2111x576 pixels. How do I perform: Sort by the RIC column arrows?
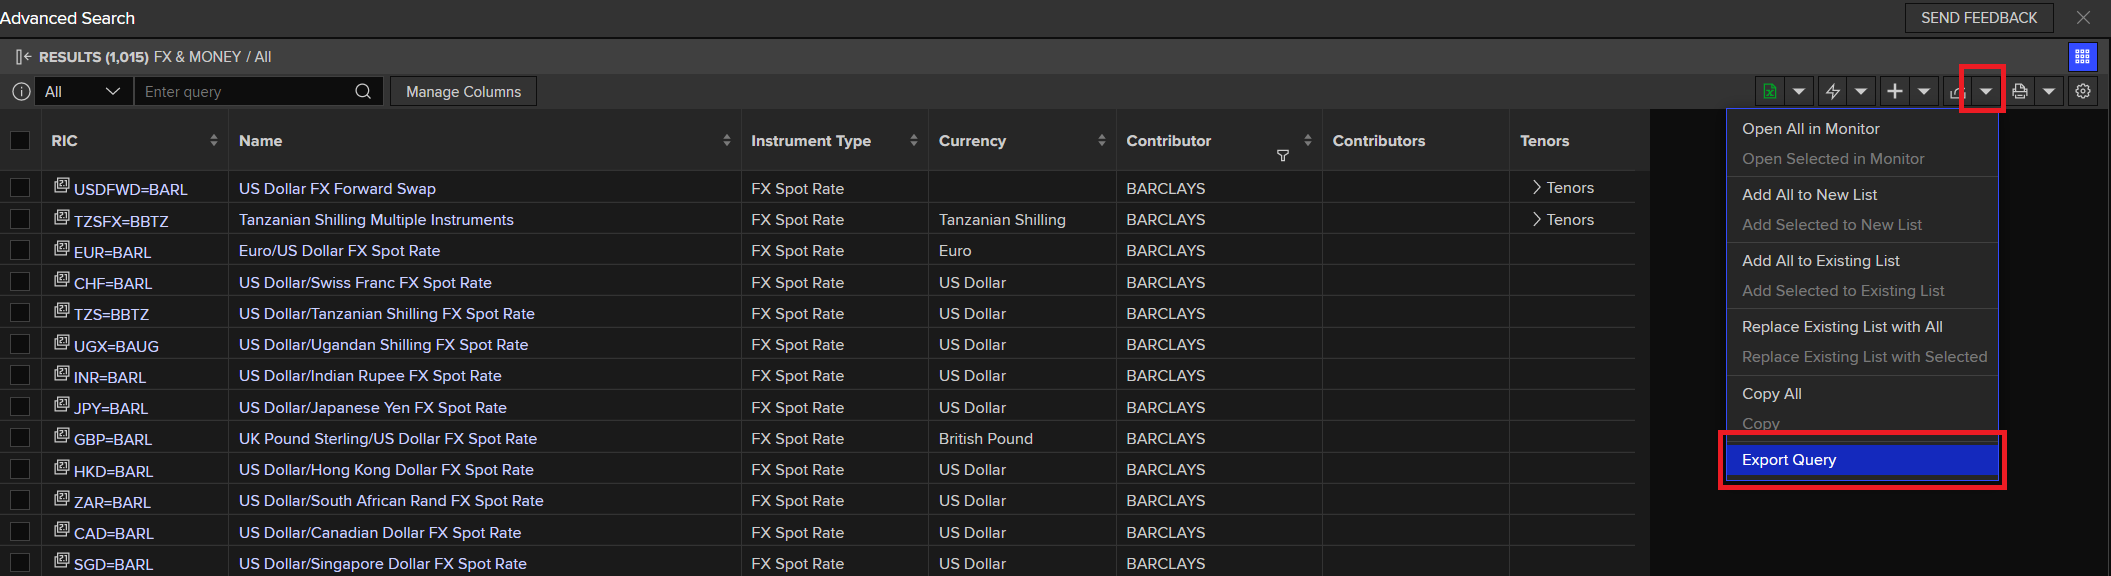[x=214, y=140]
